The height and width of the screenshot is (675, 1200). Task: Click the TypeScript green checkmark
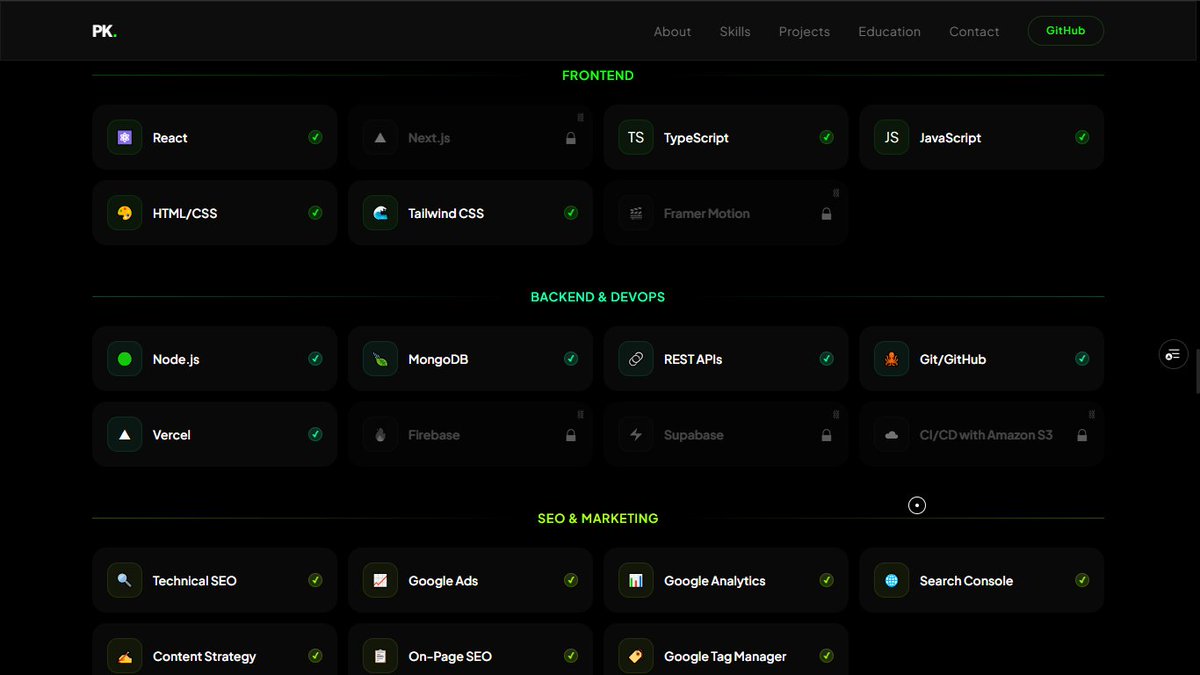[x=826, y=137]
